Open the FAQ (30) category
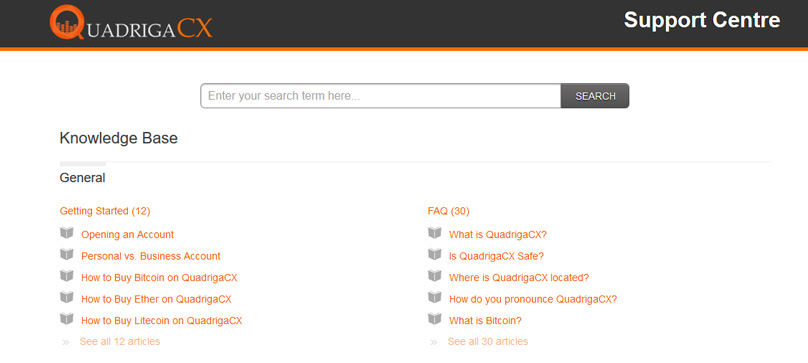The image size is (808, 363). (448, 211)
